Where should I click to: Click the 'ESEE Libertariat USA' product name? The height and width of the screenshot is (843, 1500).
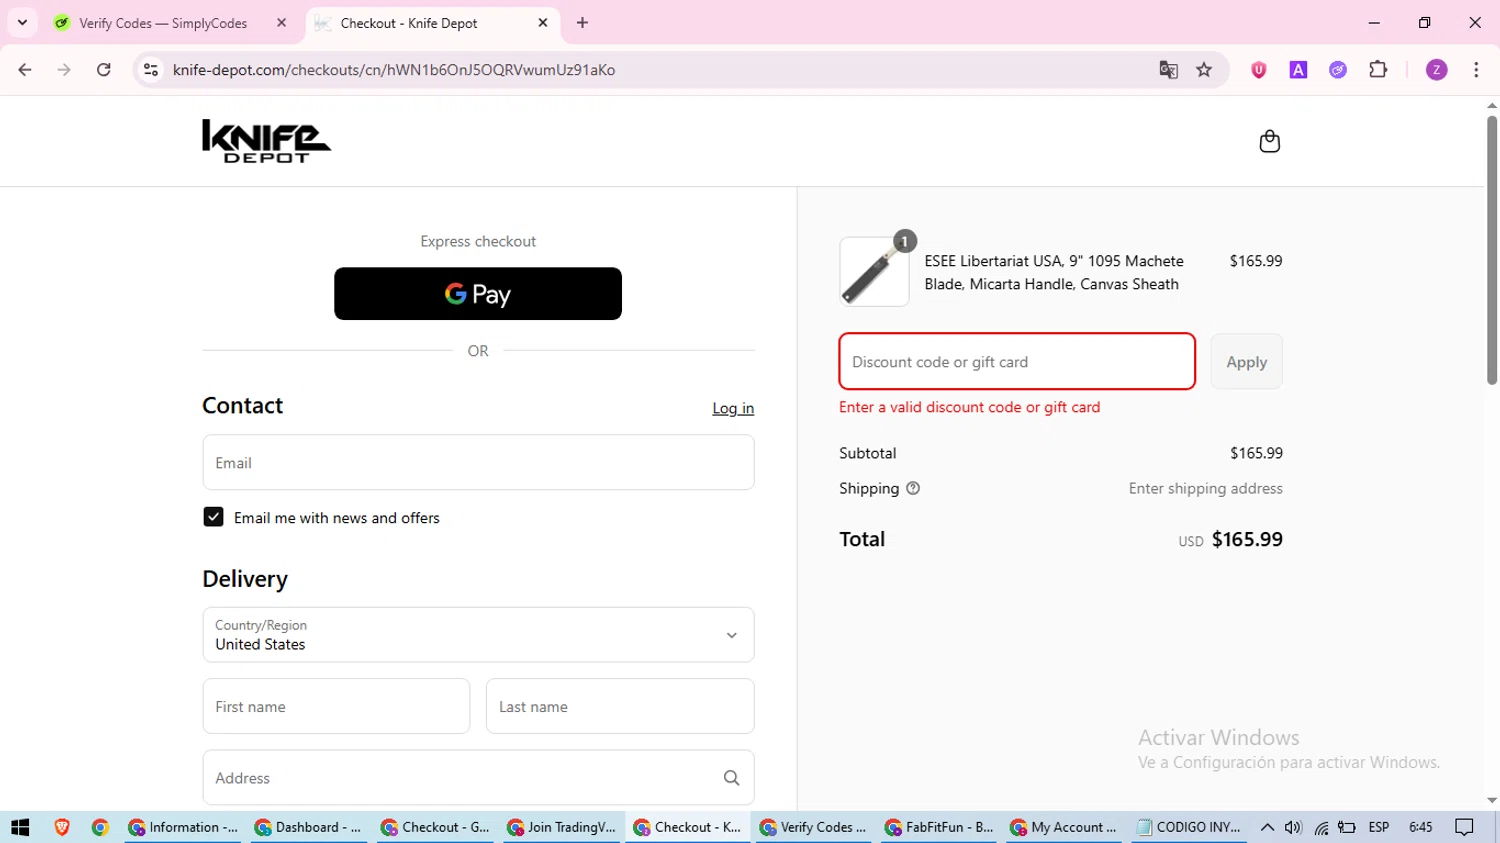coord(1054,272)
